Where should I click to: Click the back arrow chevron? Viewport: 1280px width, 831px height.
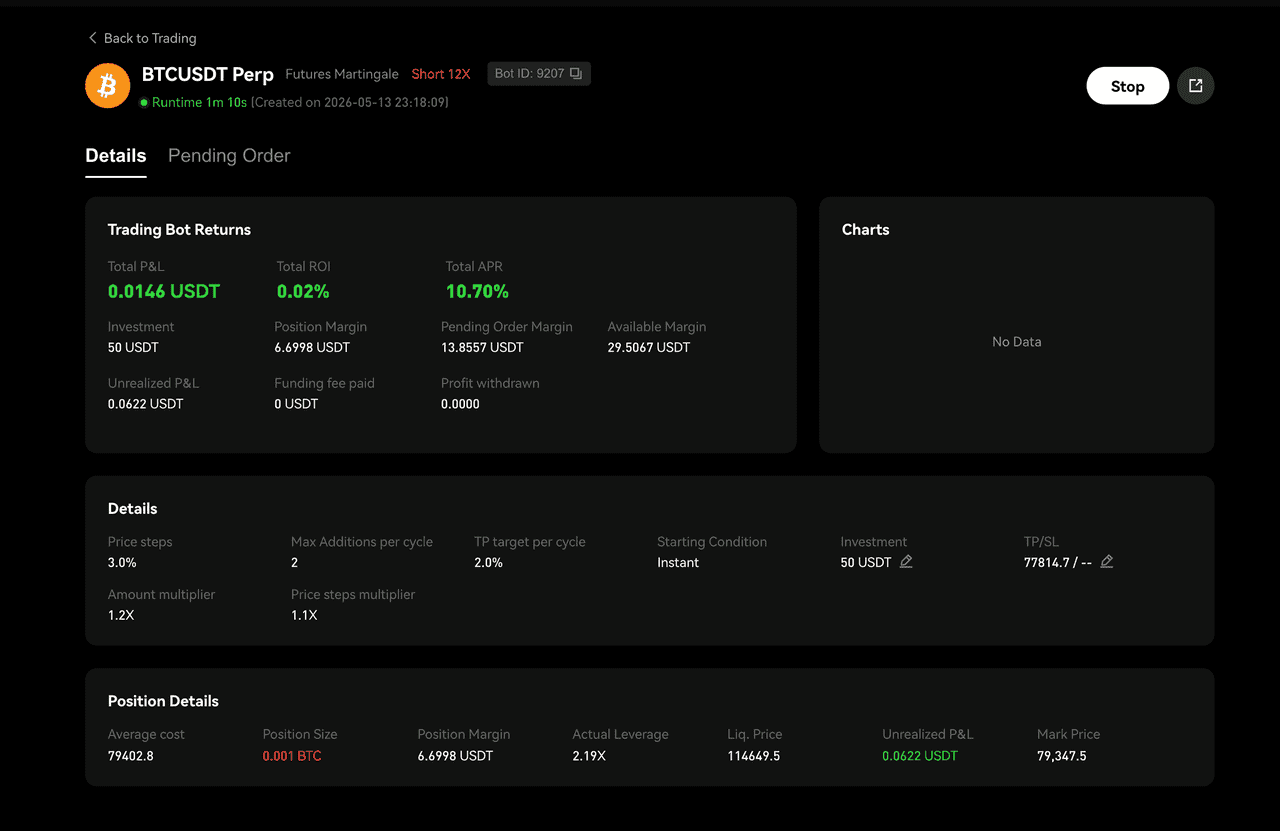[93, 38]
